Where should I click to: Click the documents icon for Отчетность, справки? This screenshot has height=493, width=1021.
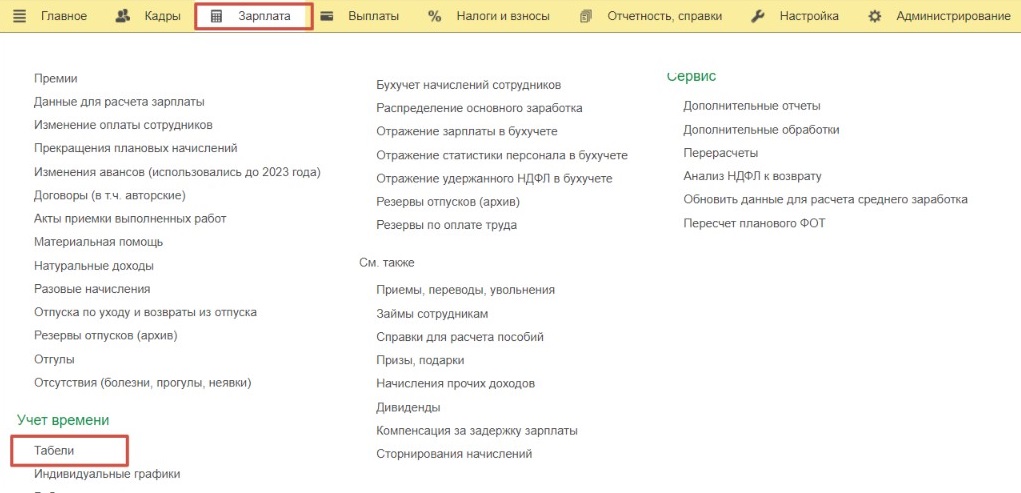[x=586, y=16]
